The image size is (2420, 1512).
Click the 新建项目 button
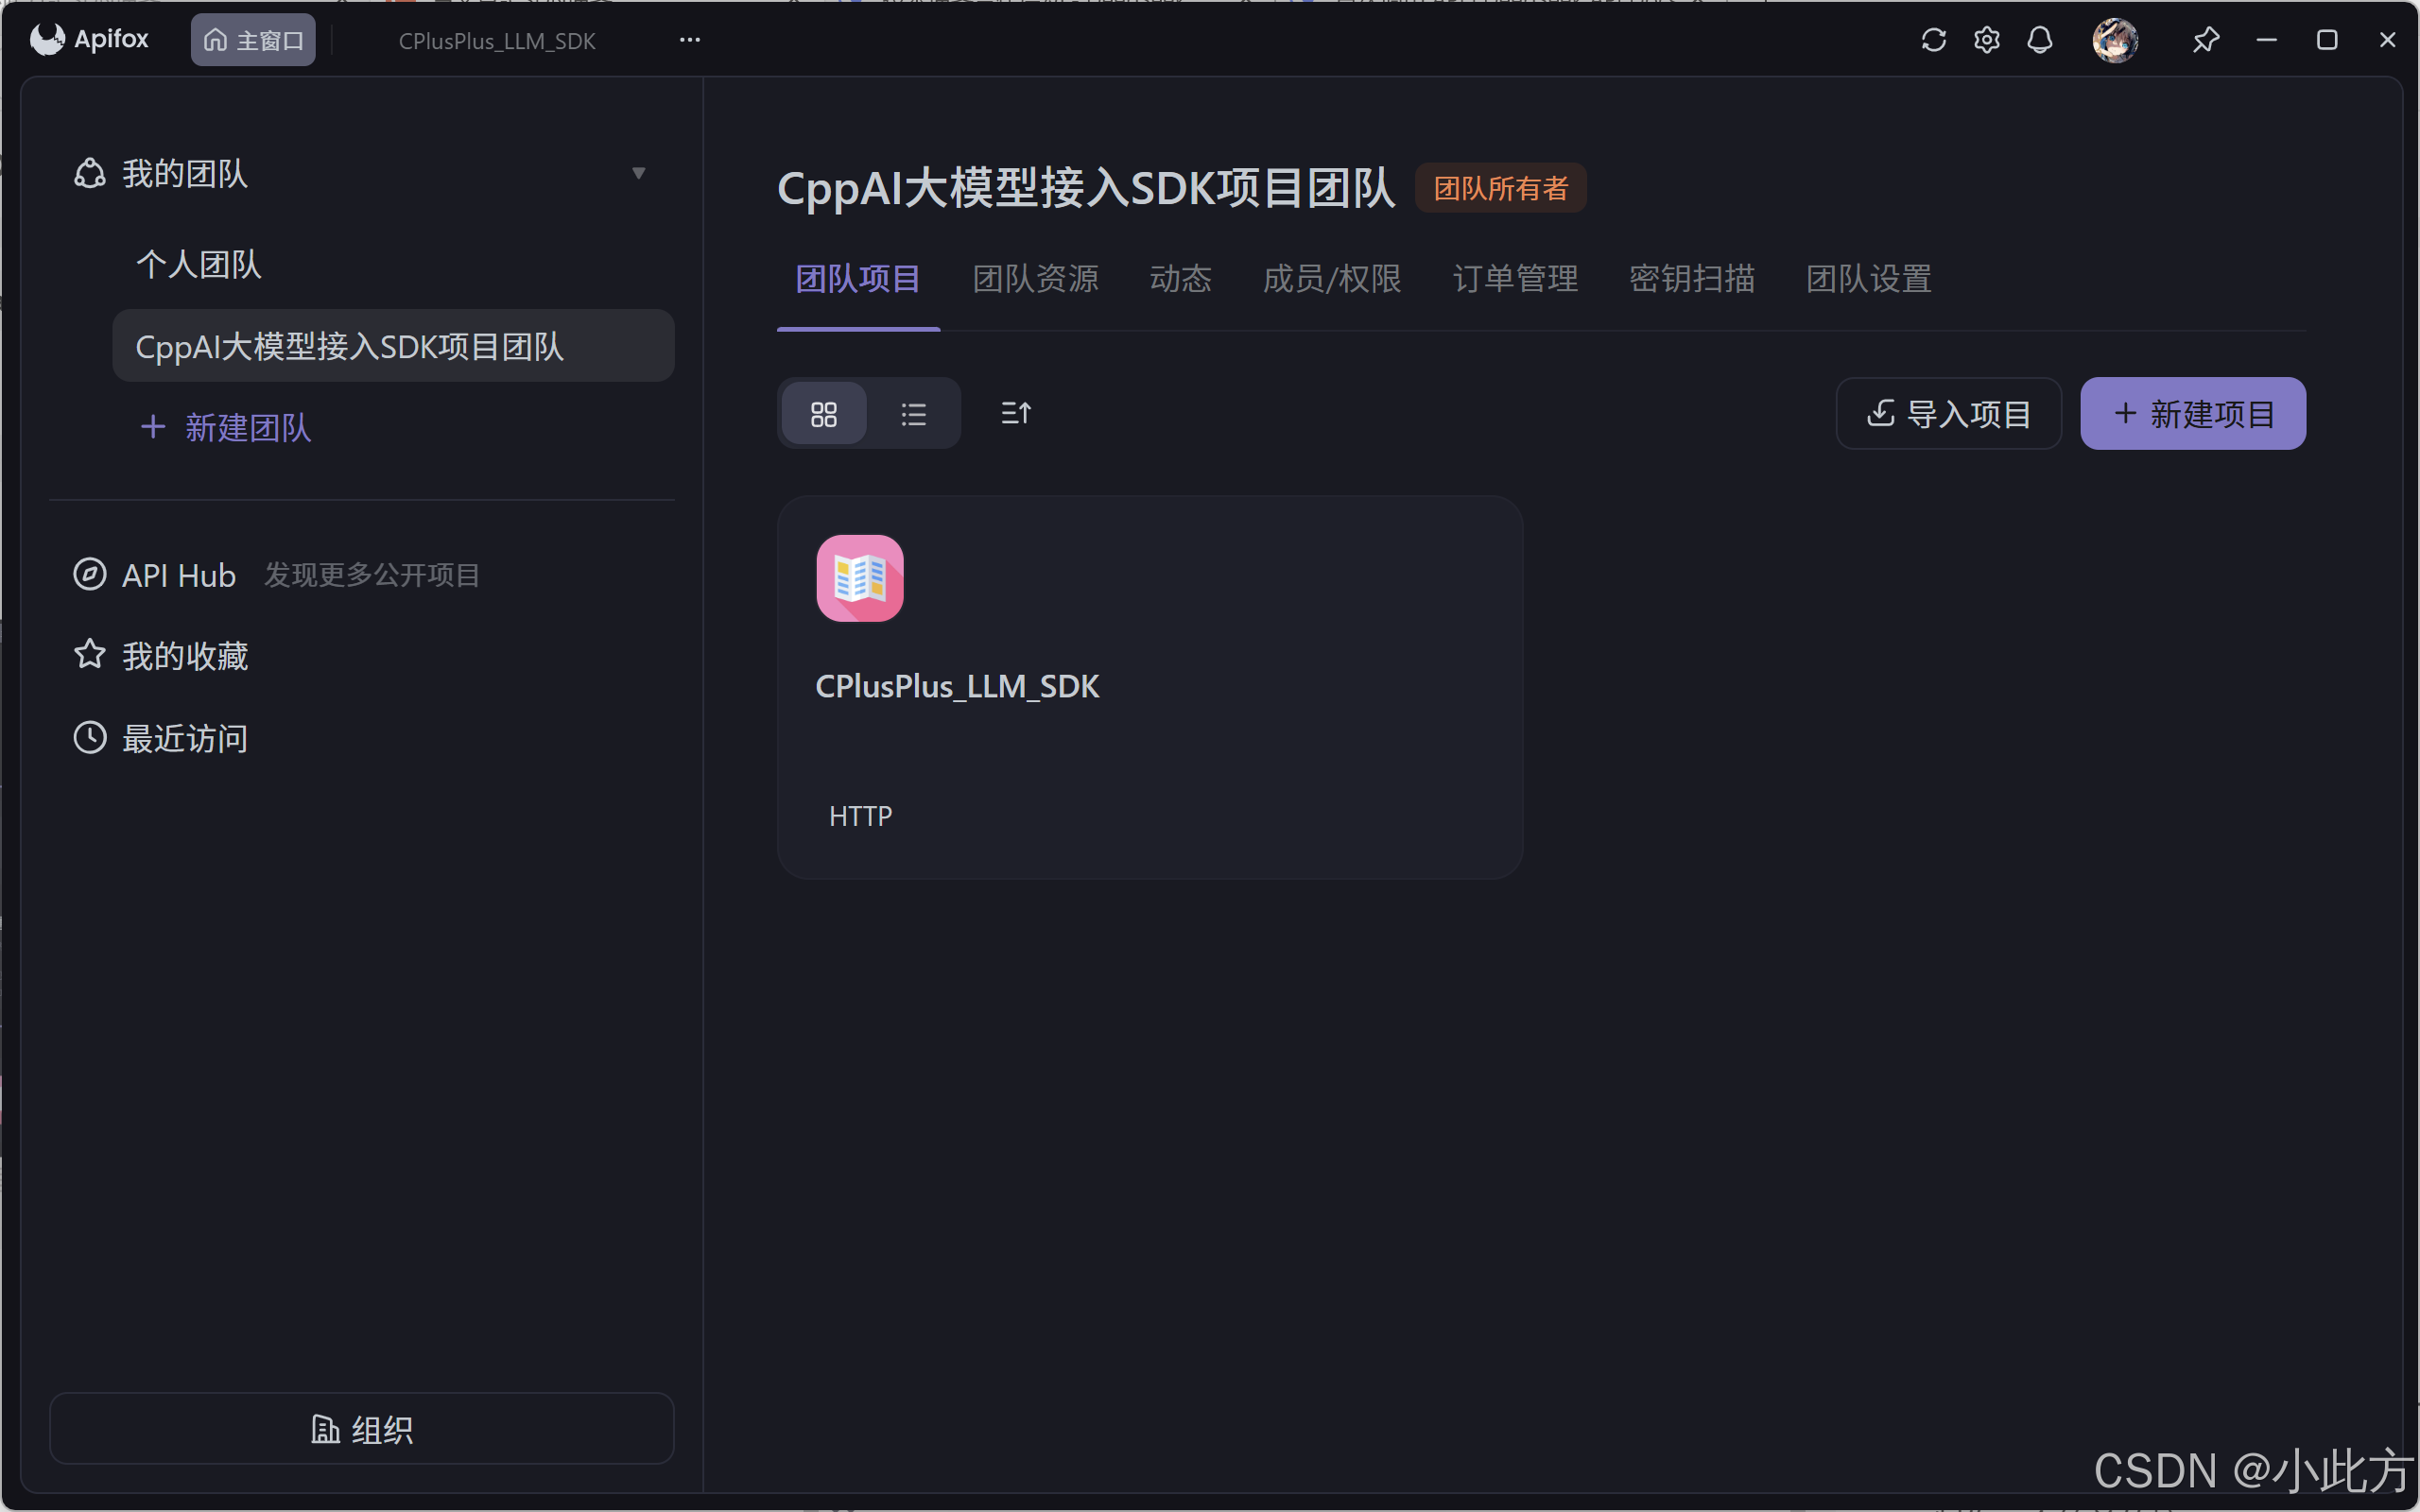tap(2193, 414)
